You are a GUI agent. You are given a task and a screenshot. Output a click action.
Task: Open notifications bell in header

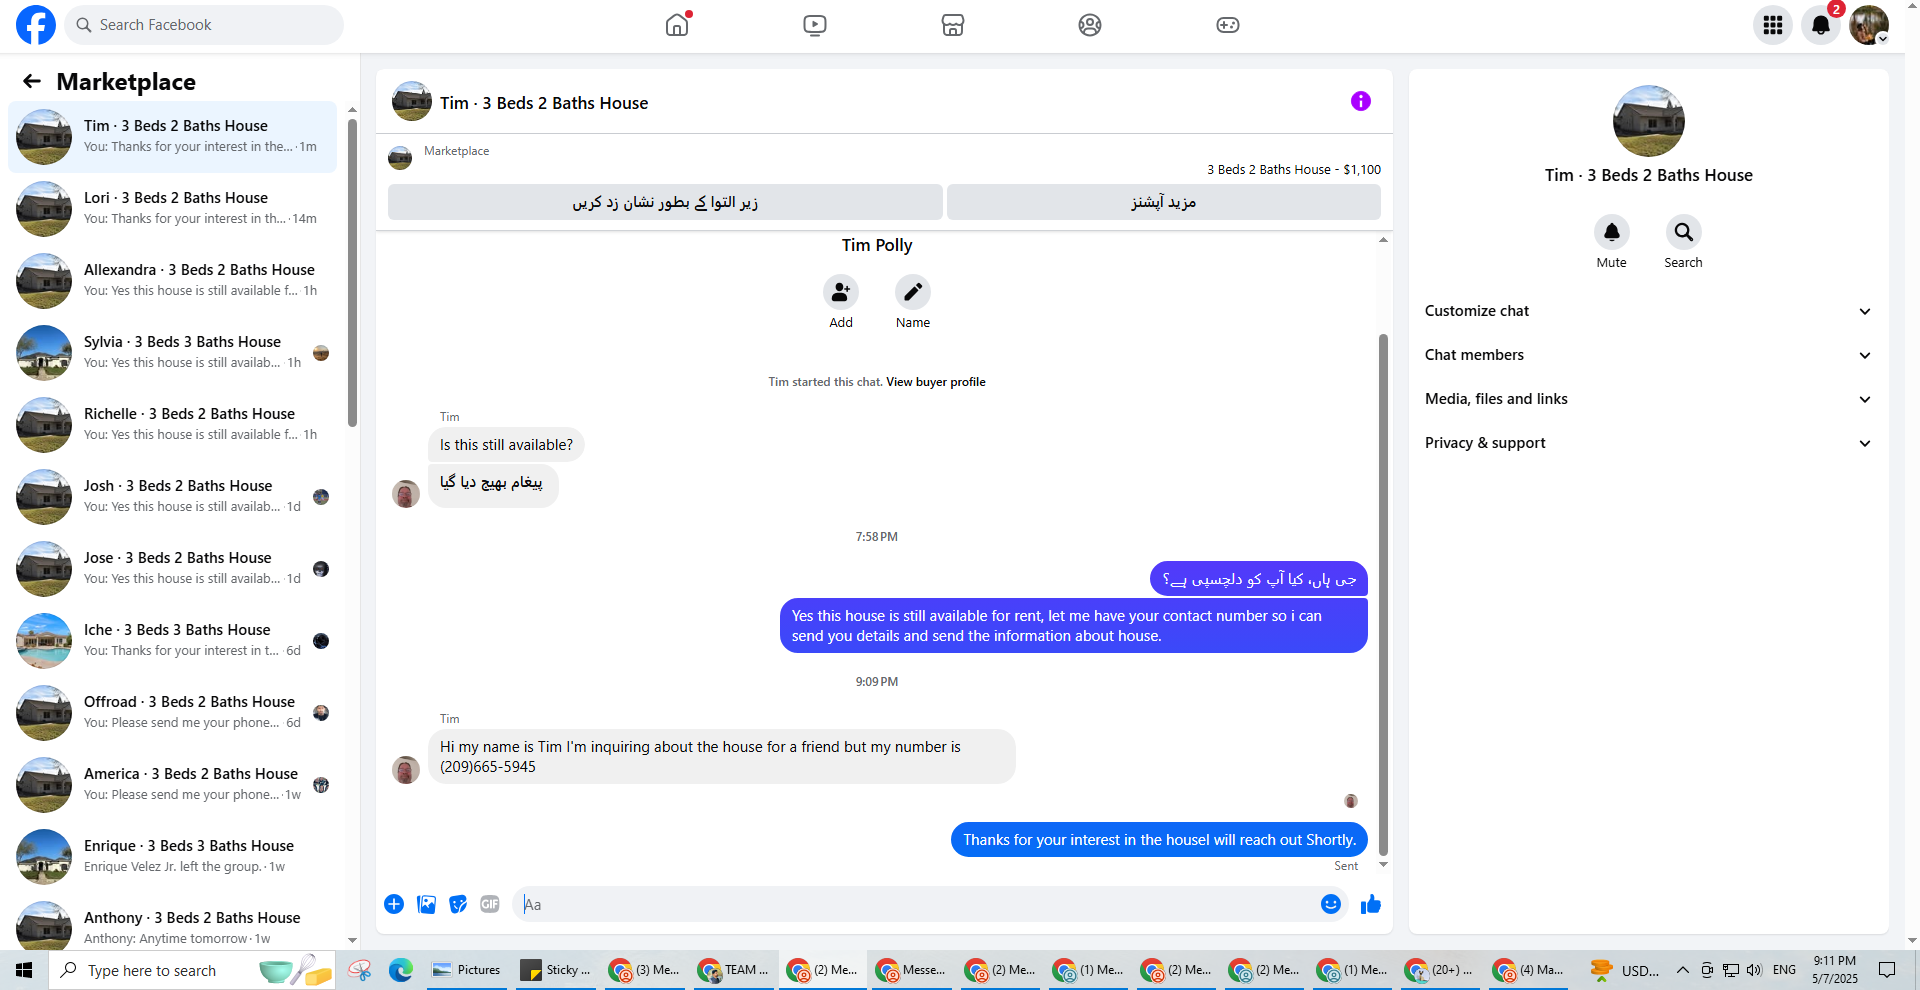[1821, 25]
